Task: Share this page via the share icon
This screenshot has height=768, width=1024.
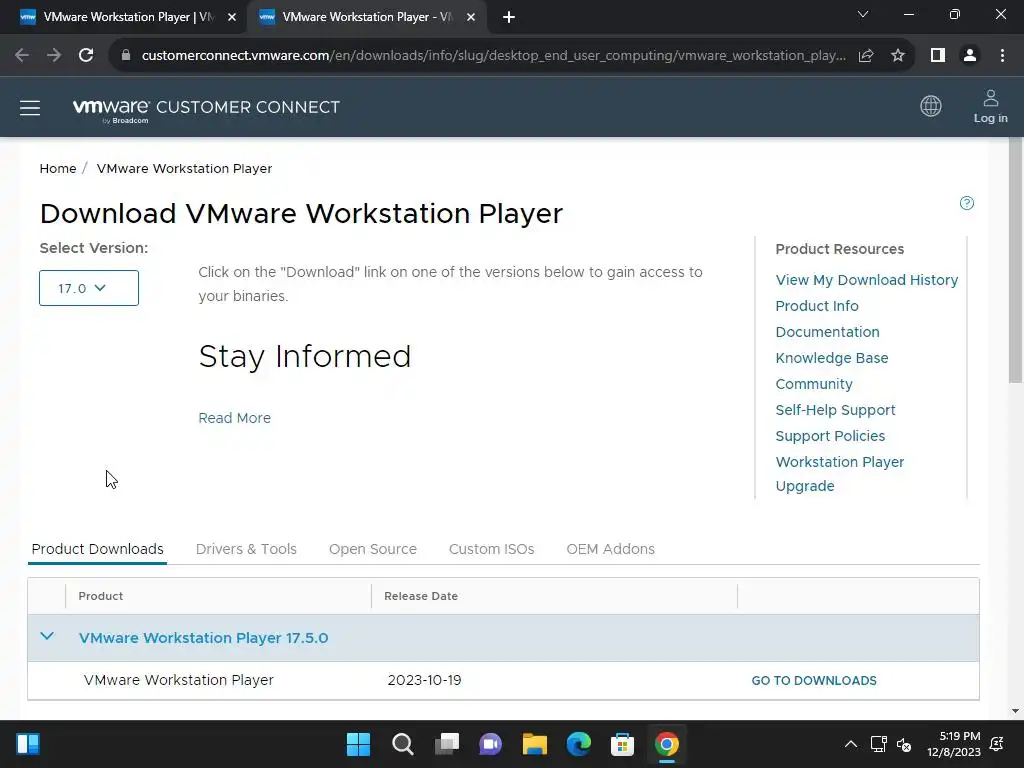Action: point(866,56)
